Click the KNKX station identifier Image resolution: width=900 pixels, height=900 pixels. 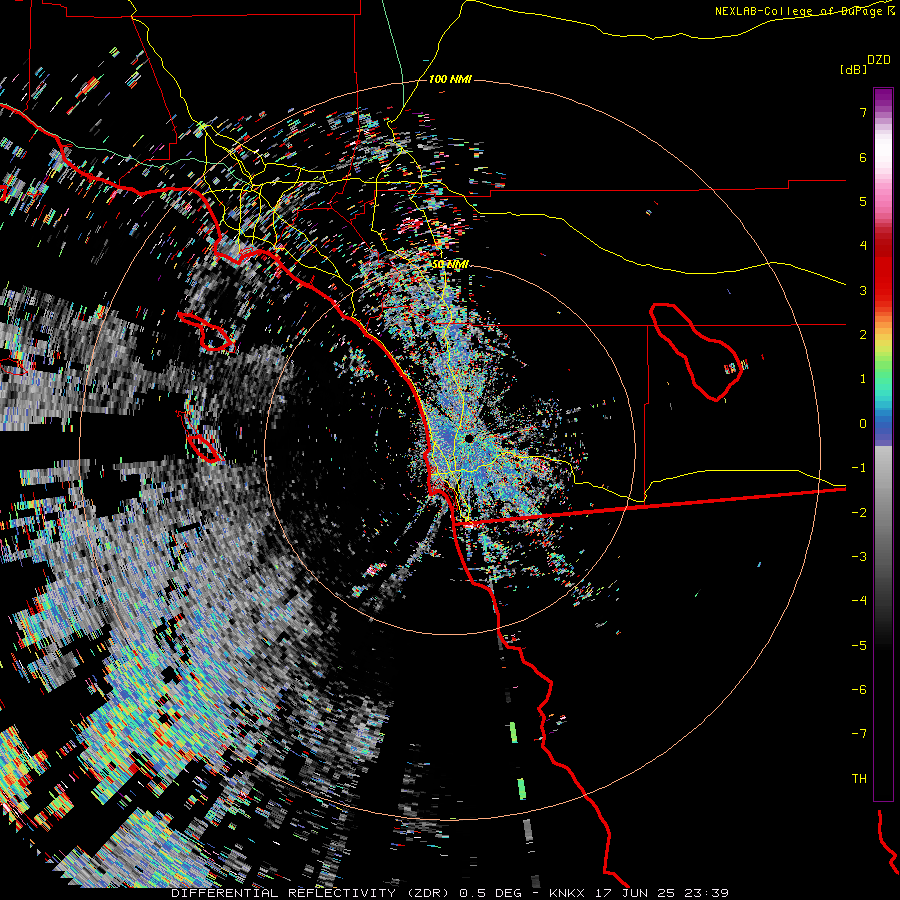(567, 893)
